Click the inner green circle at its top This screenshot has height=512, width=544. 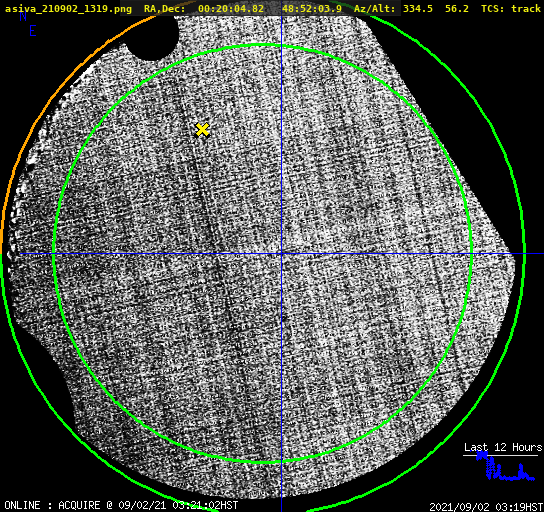[x=263, y=45]
